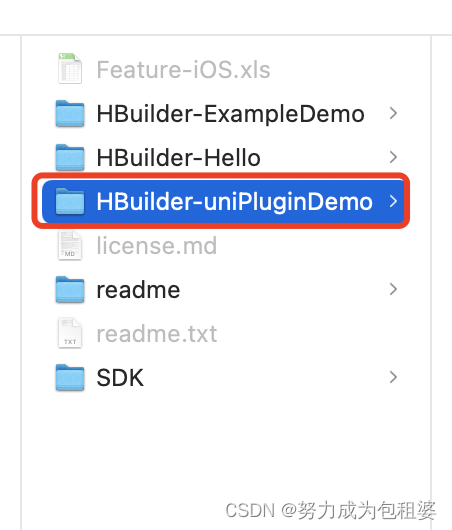452x530 pixels.
Task: Select the readme.txt file name
Action: [x=157, y=334]
